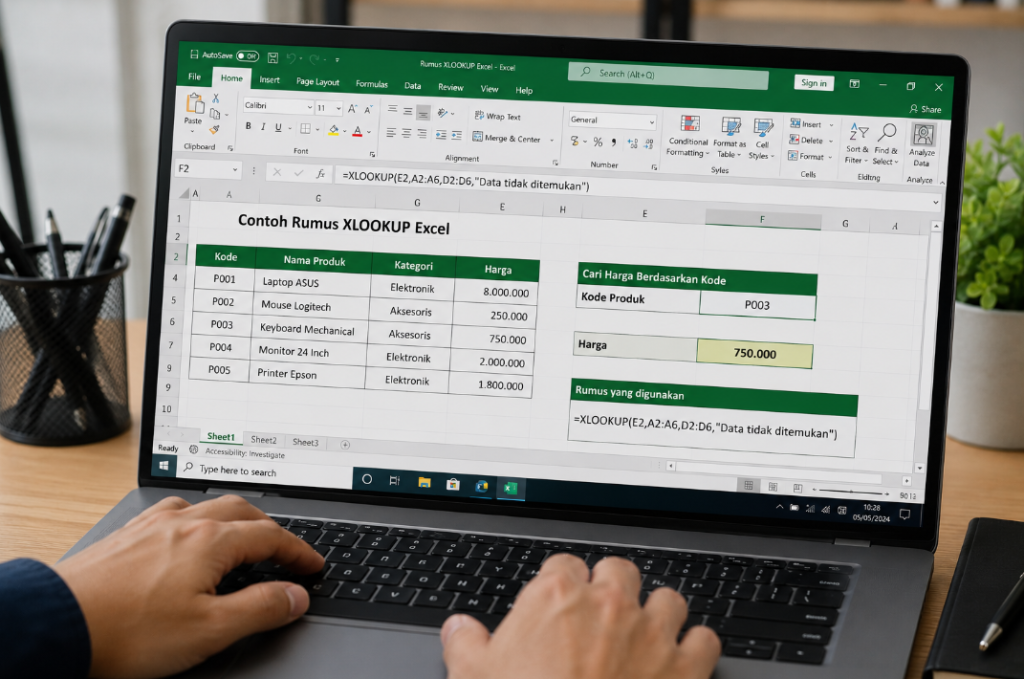Viewport: 1024px width, 679px height.
Task: Expand the Merge & Center dropdown arrow
Action: 552,140
